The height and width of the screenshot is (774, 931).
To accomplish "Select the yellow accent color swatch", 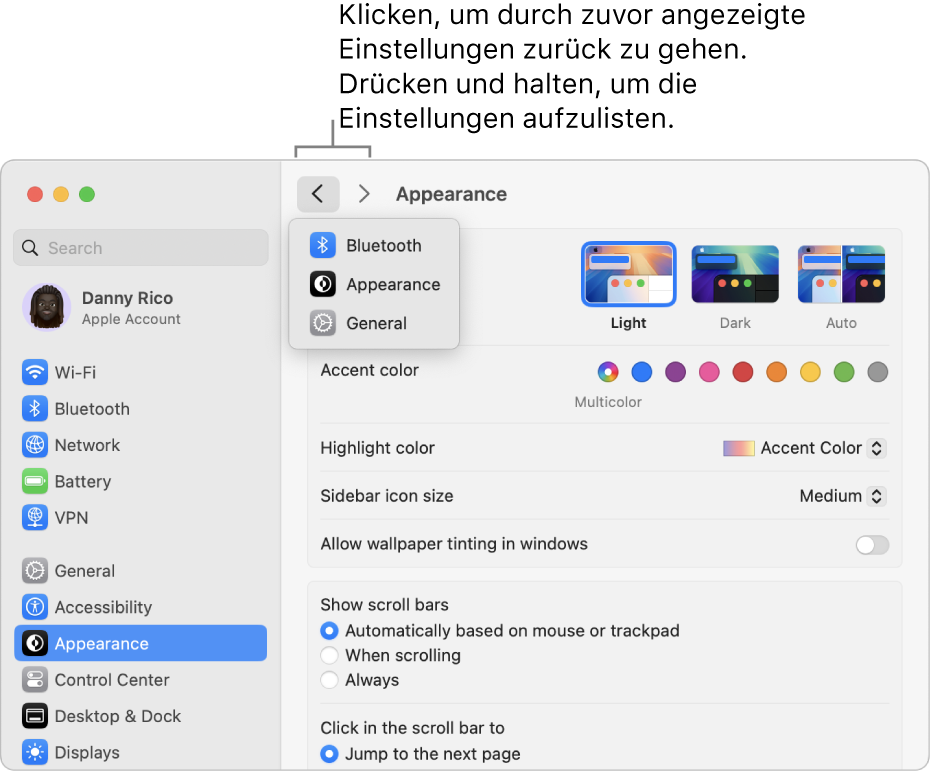I will pos(810,372).
